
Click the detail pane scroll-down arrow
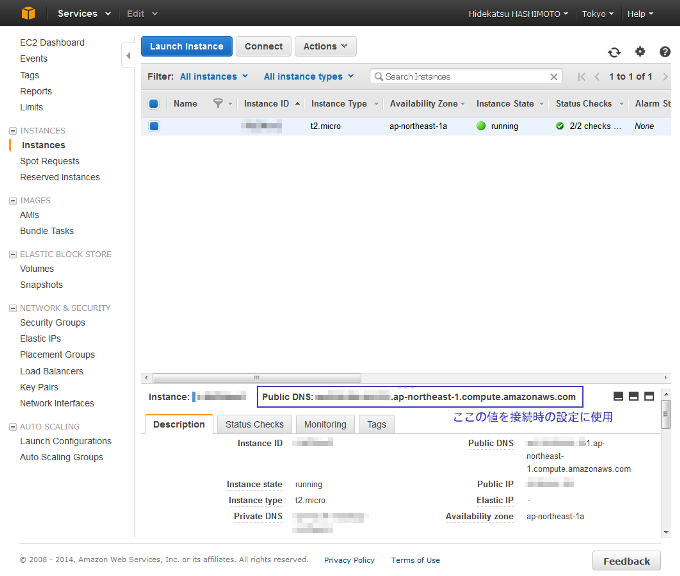666,532
